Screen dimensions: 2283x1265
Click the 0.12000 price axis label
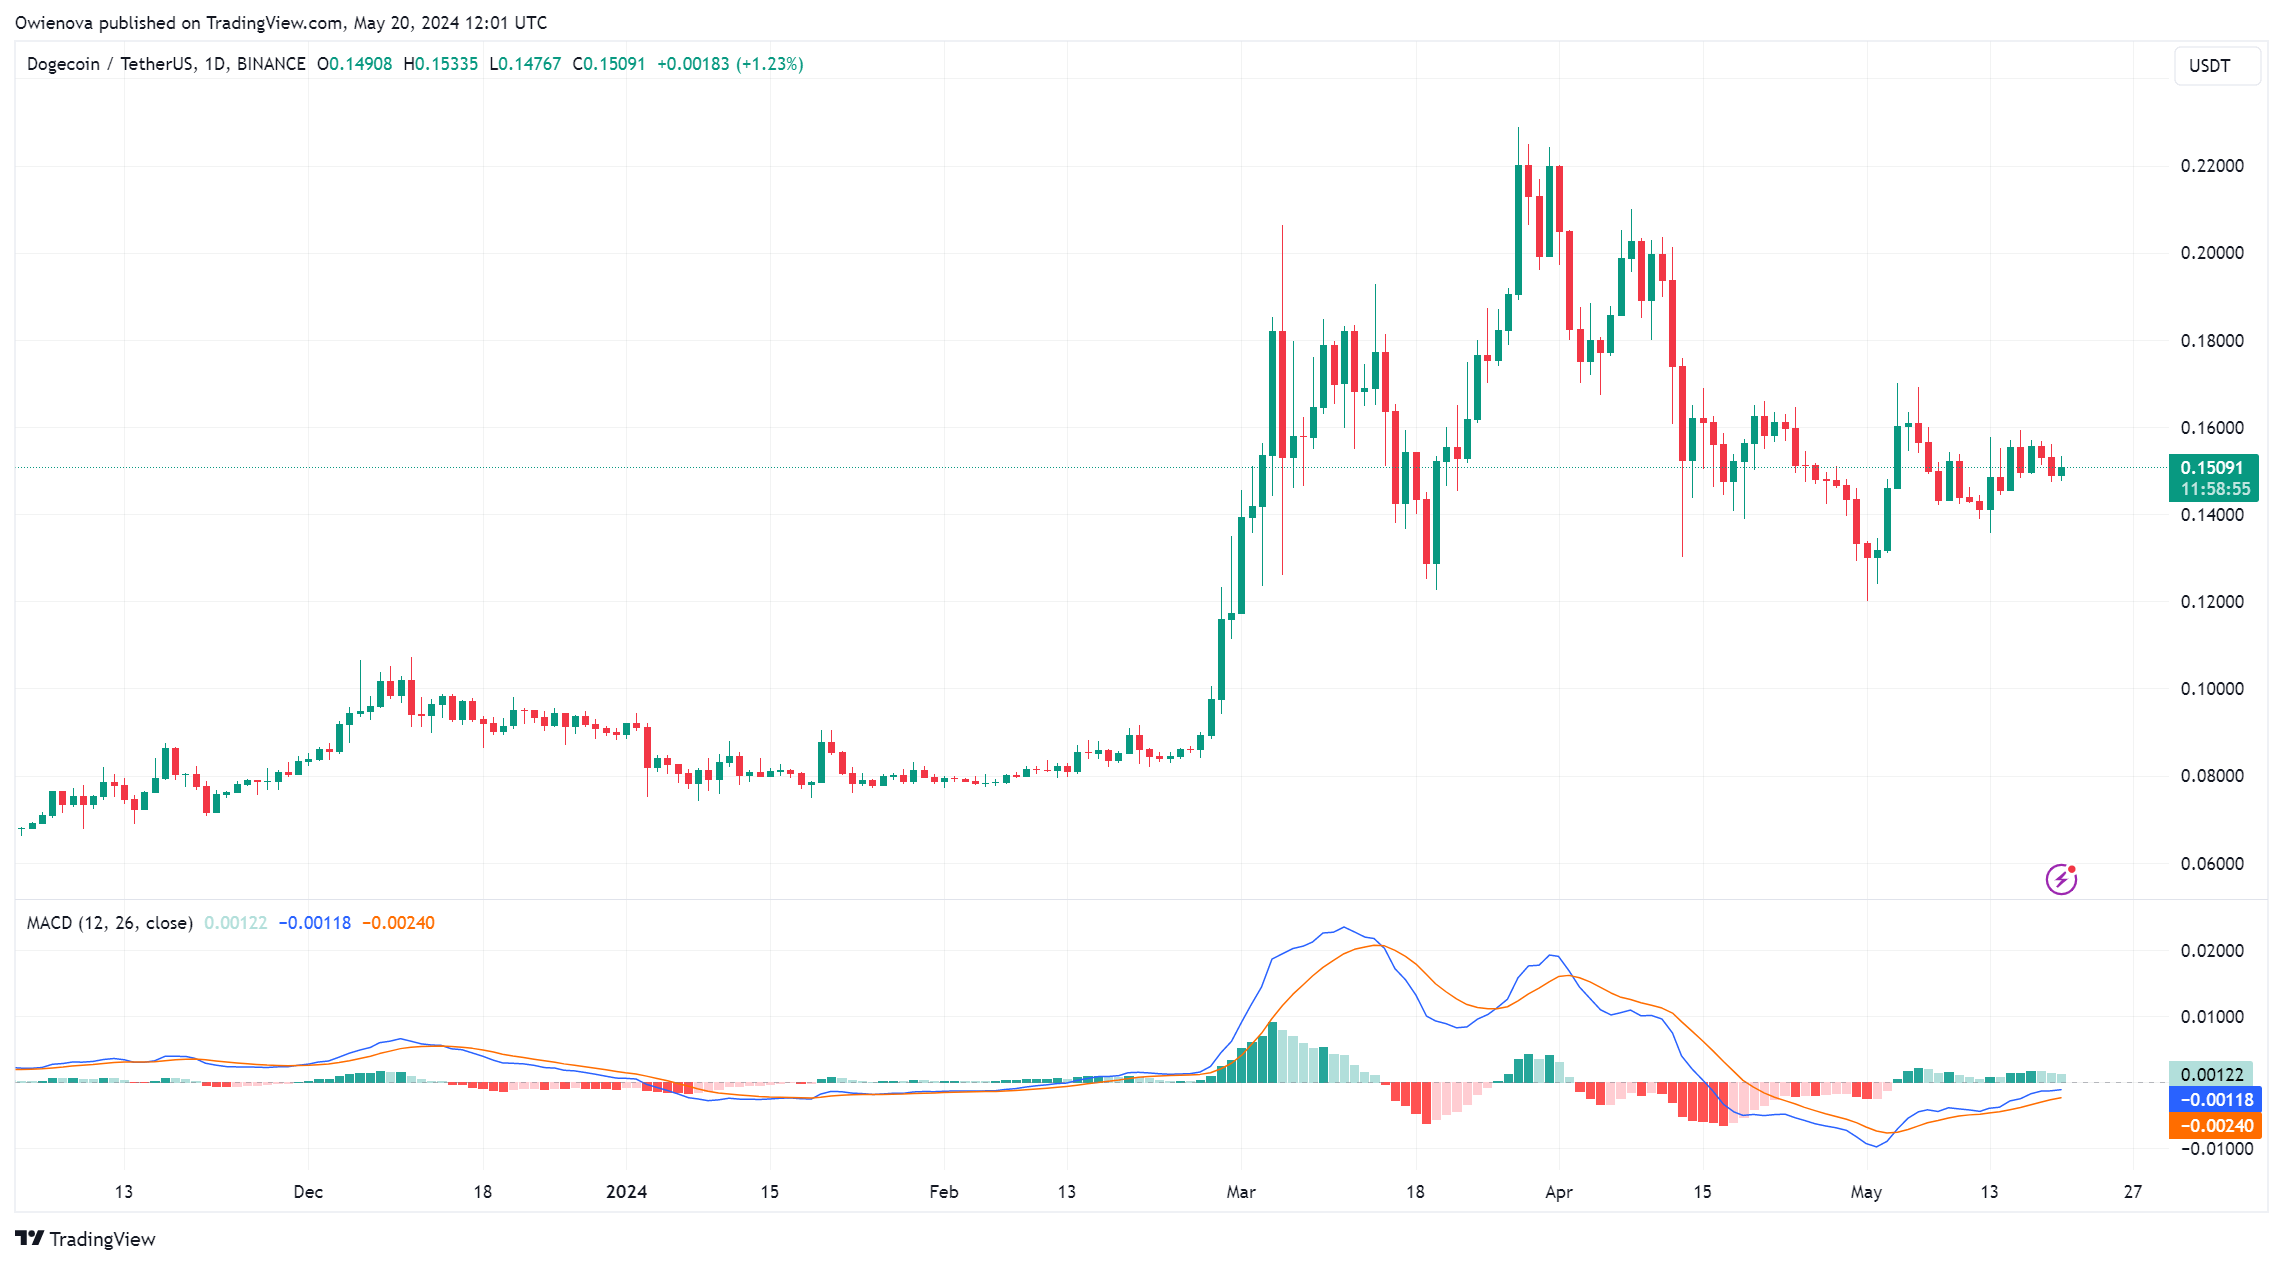(2212, 602)
